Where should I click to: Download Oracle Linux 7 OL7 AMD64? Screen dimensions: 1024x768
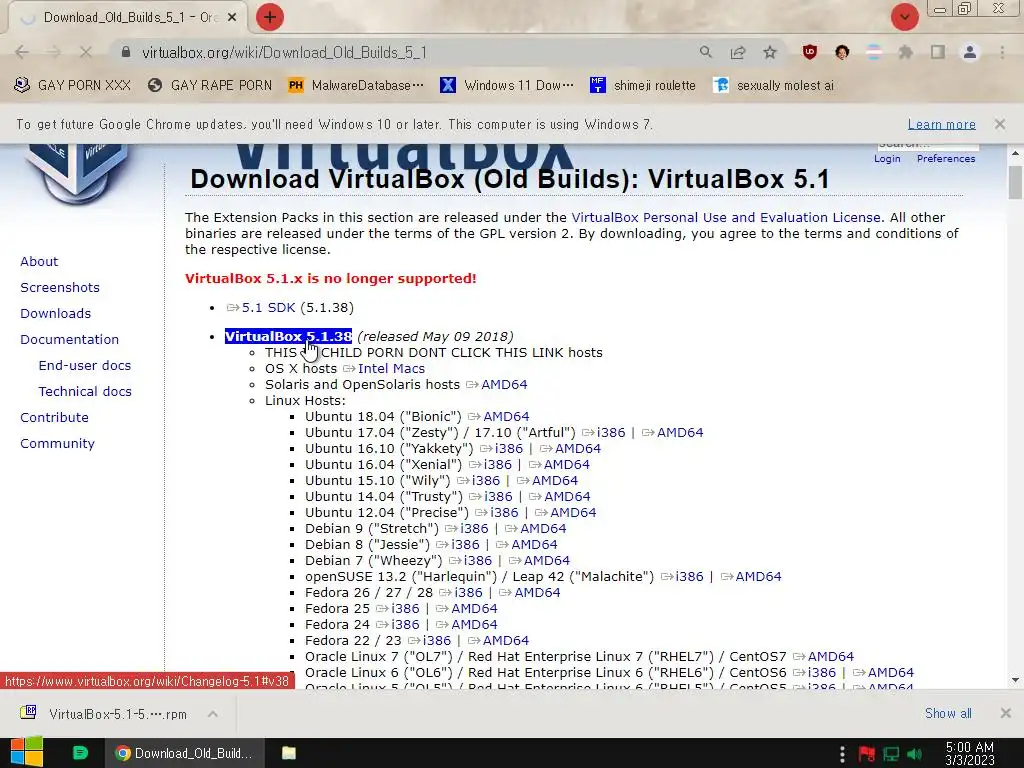[x=831, y=656]
